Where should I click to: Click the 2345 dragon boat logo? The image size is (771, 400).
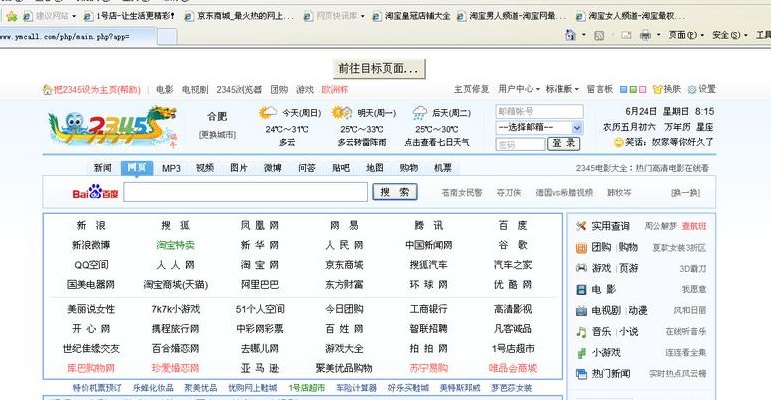click(x=113, y=126)
